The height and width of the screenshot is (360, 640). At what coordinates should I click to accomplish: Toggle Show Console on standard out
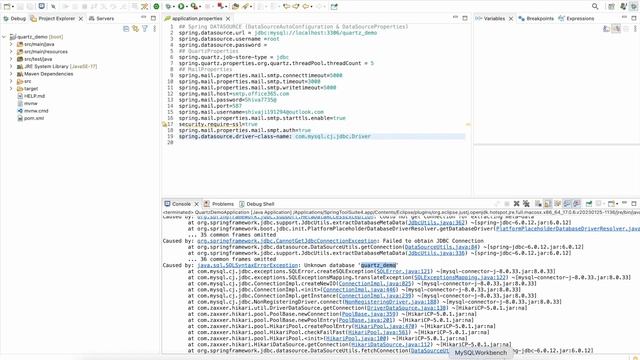click(567, 204)
